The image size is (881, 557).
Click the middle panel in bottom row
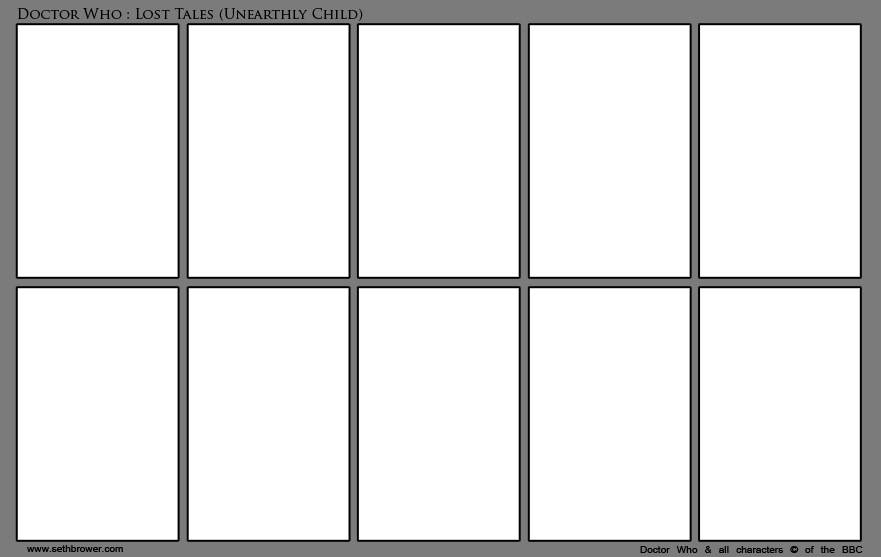pos(439,414)
